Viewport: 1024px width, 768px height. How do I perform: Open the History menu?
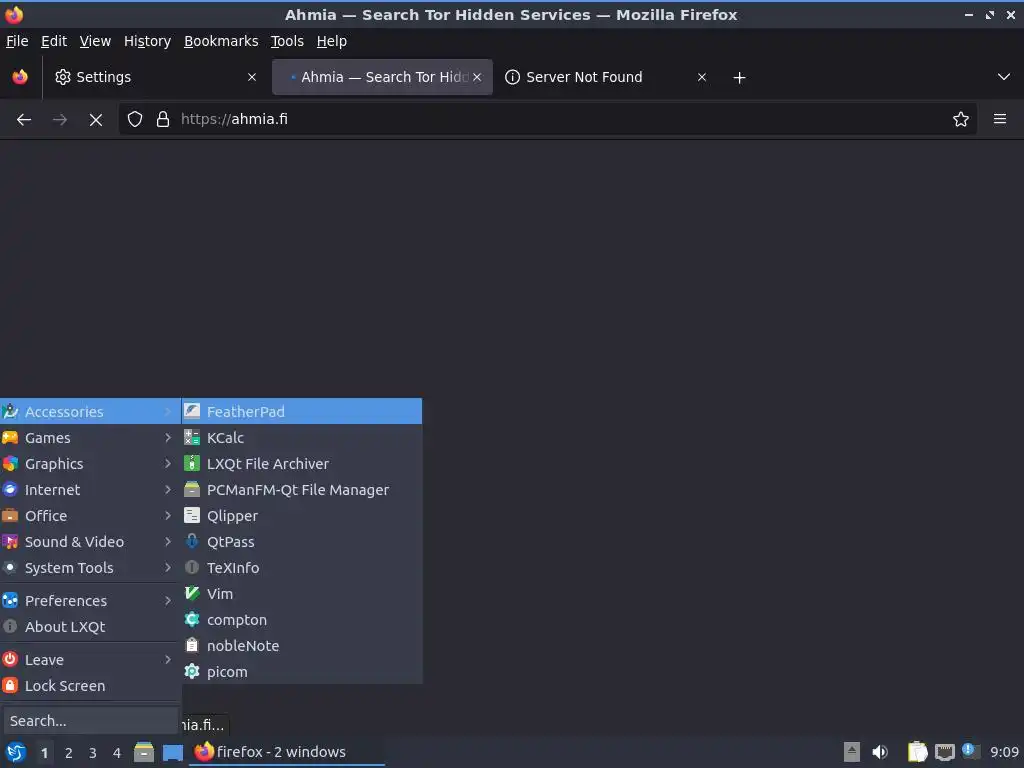[x=147, y=41]
